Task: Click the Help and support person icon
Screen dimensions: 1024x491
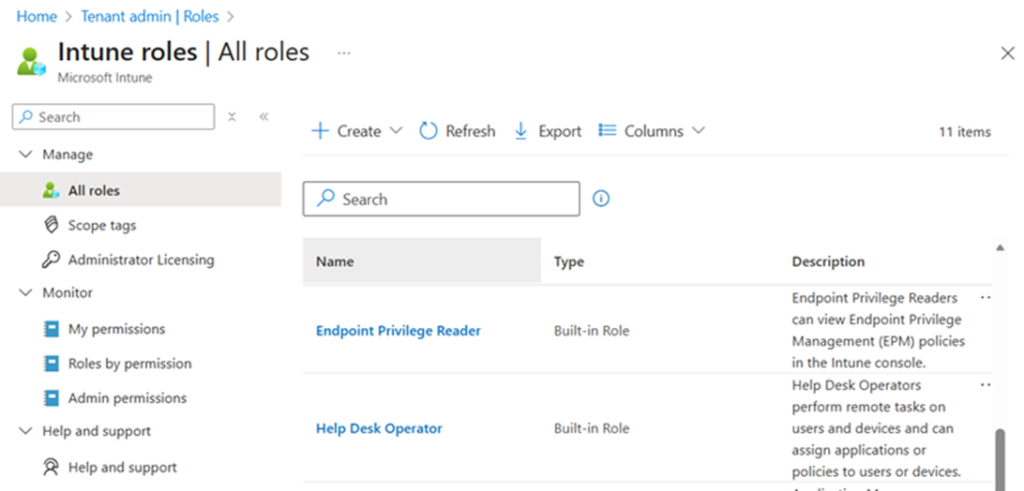Action: [x=51, y=467]
